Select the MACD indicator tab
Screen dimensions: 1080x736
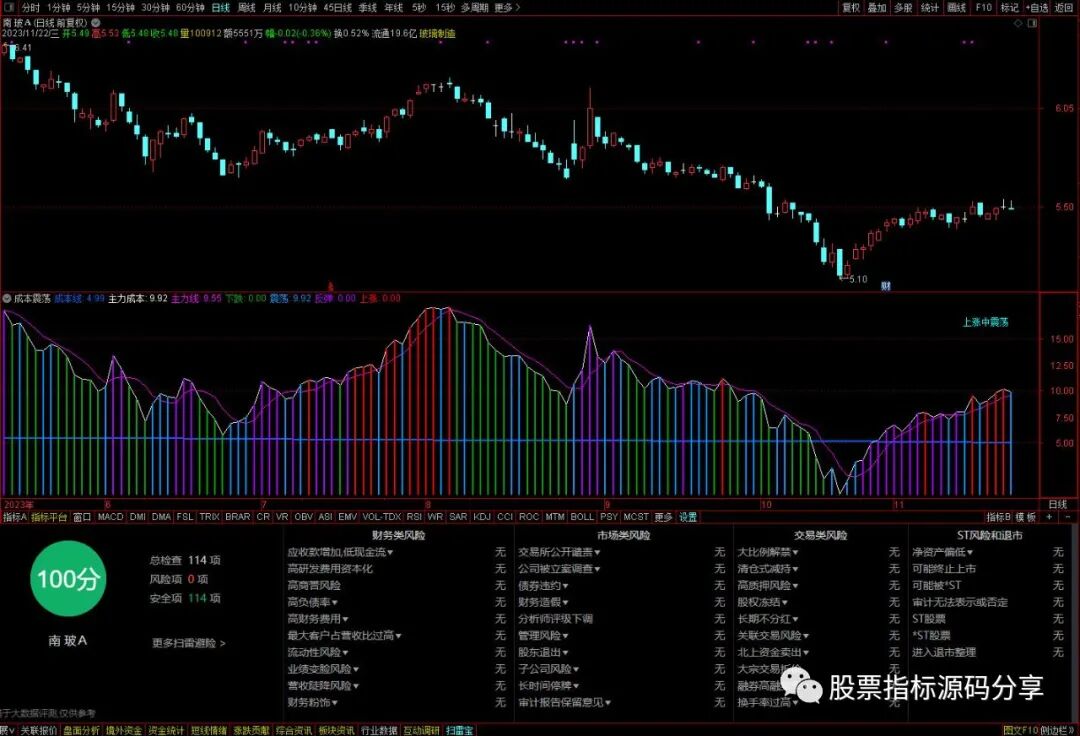[x=110, y=516]
